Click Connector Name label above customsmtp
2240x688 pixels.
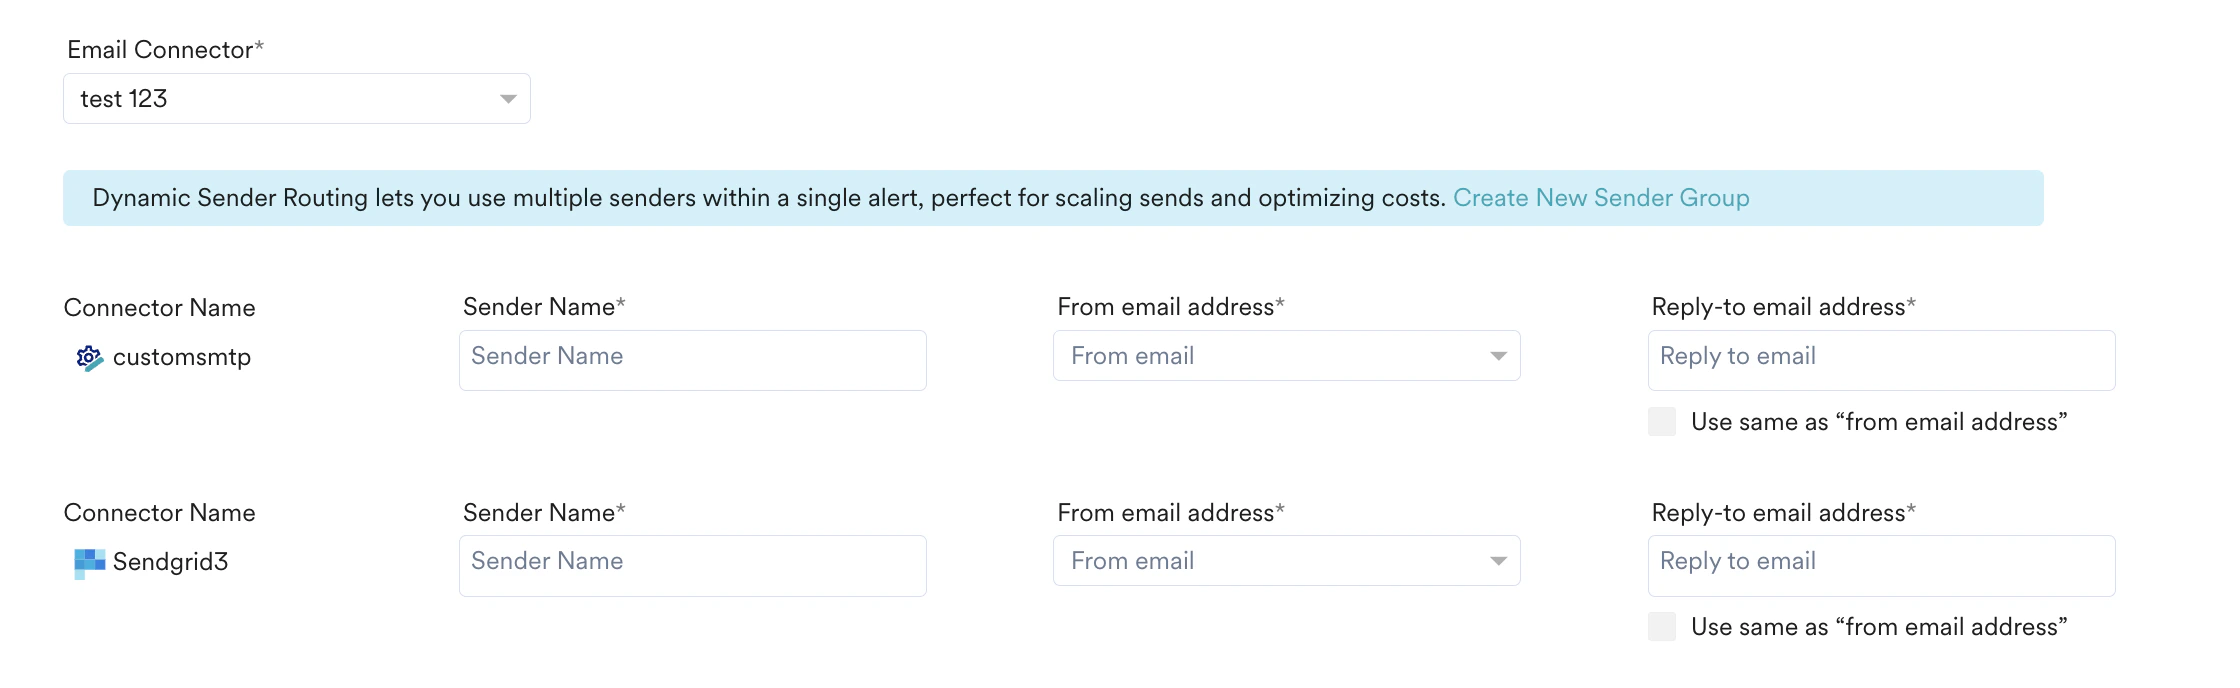[160, 308]
